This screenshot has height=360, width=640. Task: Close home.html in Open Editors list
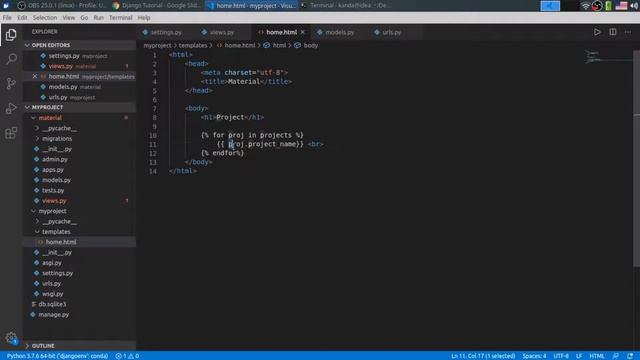click(x=35, y=76)
